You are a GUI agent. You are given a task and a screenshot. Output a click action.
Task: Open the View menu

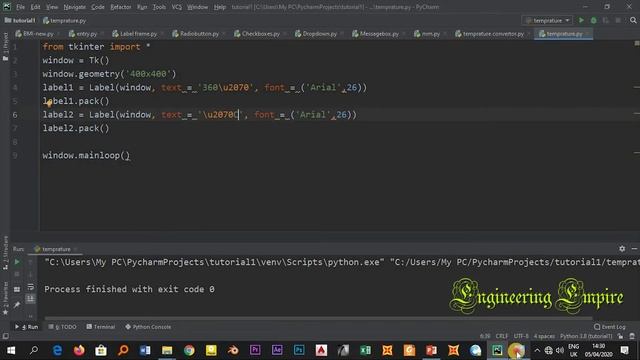pyautogui.click(x=52, y=7)
